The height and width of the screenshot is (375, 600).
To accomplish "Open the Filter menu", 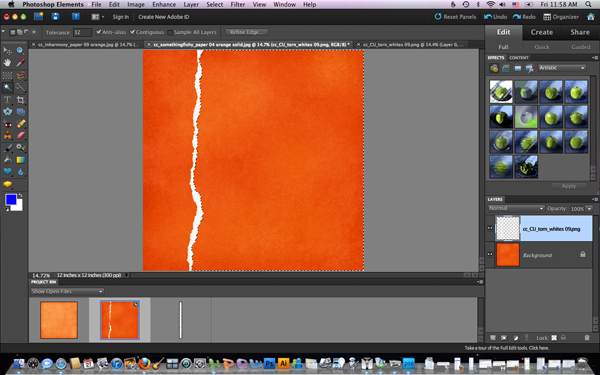I will coord(238,5).
